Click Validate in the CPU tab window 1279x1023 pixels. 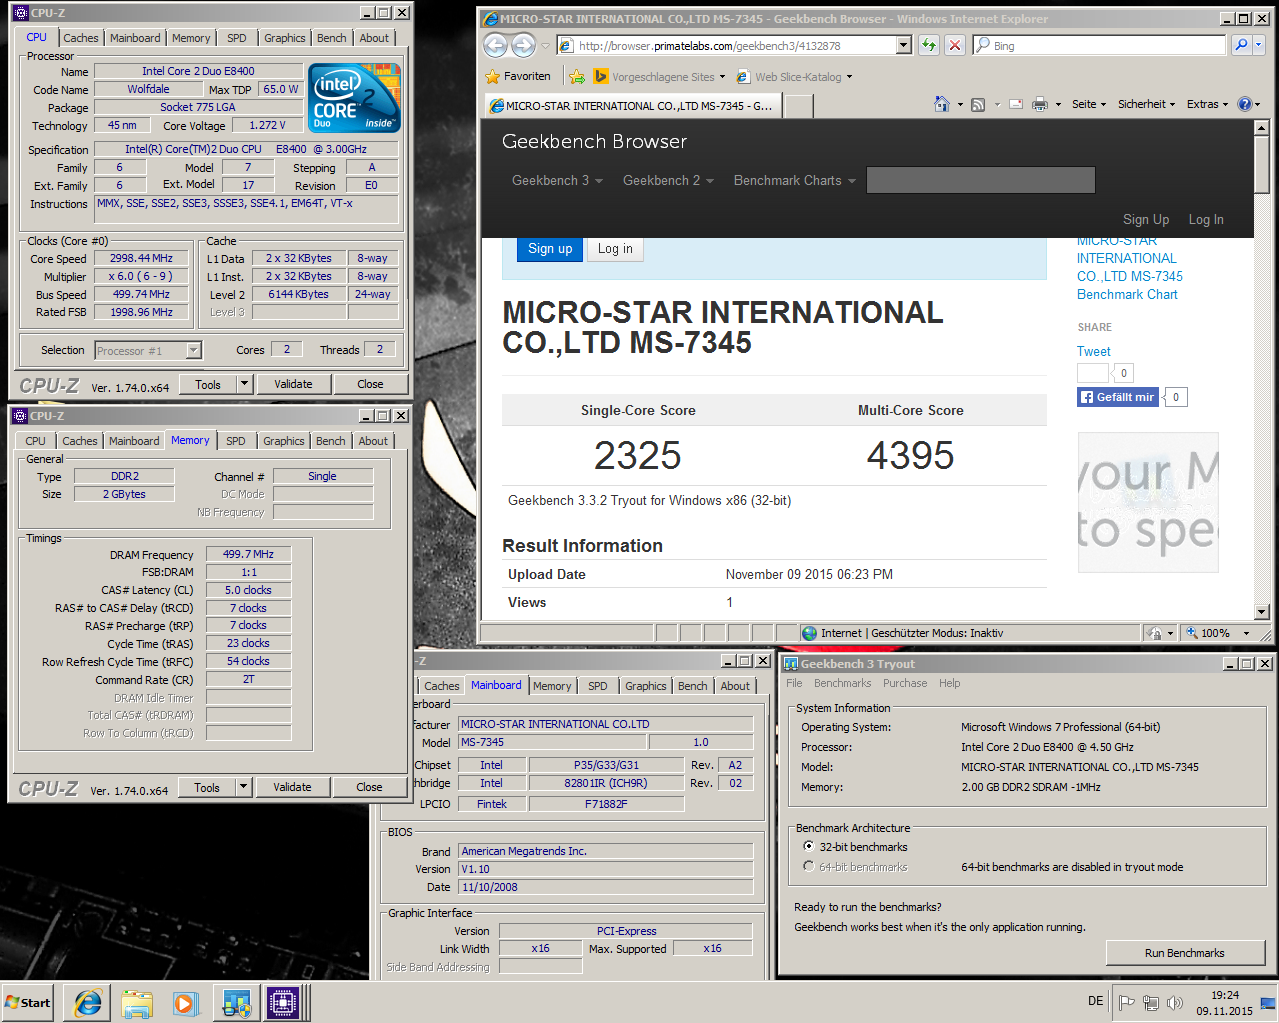point(293,384)
